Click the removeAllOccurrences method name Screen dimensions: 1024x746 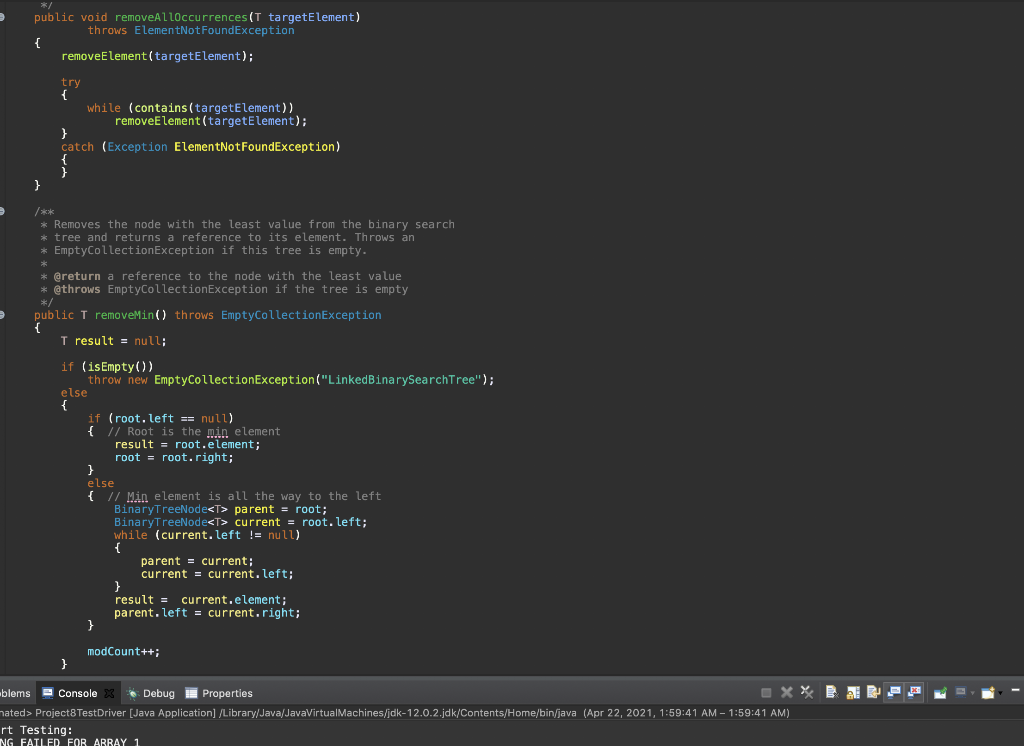point(181,17)
